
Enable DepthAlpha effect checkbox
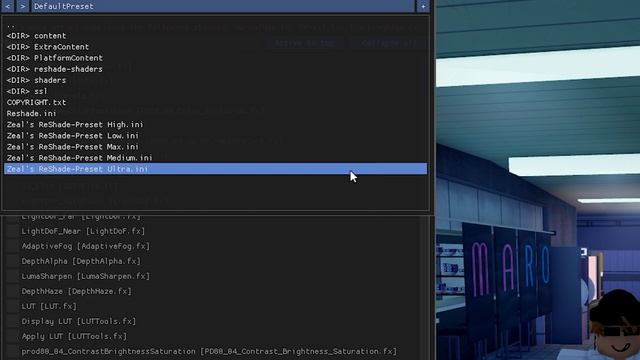point(12,261)
